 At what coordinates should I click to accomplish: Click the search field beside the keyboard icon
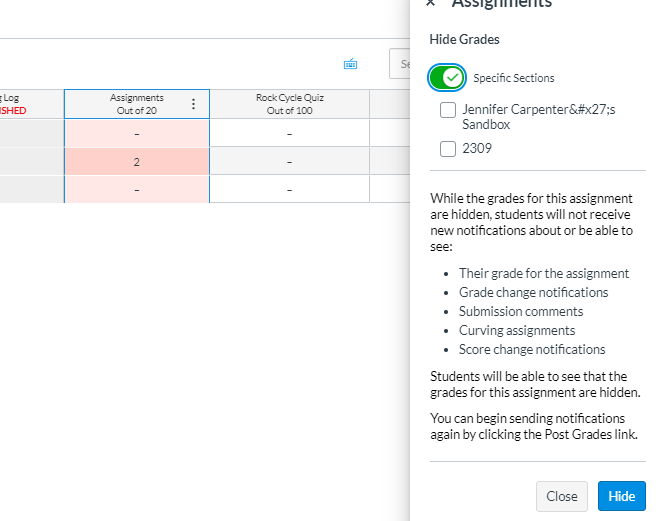[x=400, y=64]
